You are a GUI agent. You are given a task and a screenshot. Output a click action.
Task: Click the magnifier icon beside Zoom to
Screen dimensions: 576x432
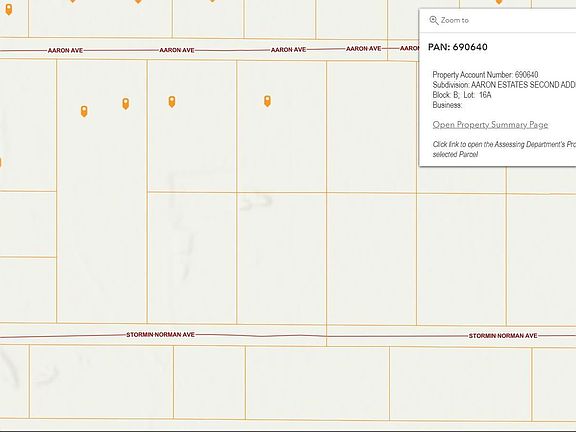coord(434,20)
